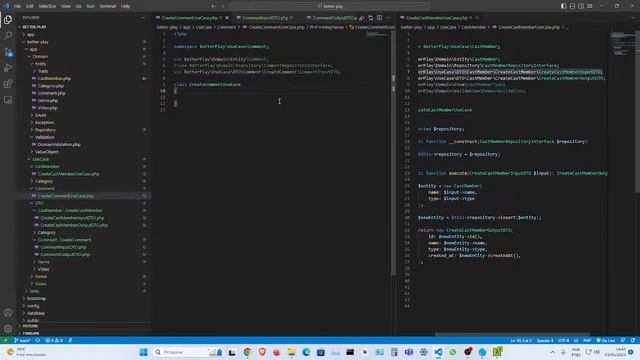Switch to CommentInputDTO.php tab
This screenshot has height=360, width=640.
click(265, 18)
